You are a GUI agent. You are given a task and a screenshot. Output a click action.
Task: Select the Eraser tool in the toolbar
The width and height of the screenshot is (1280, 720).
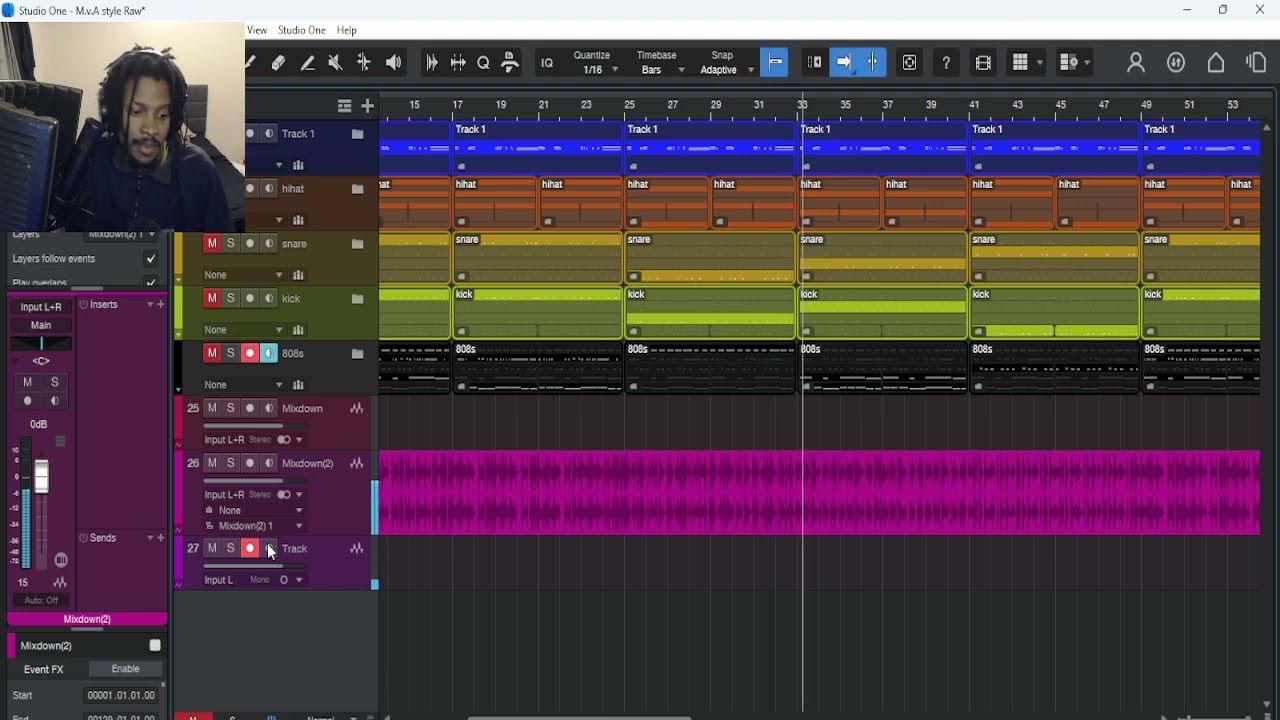pos(278,63)
